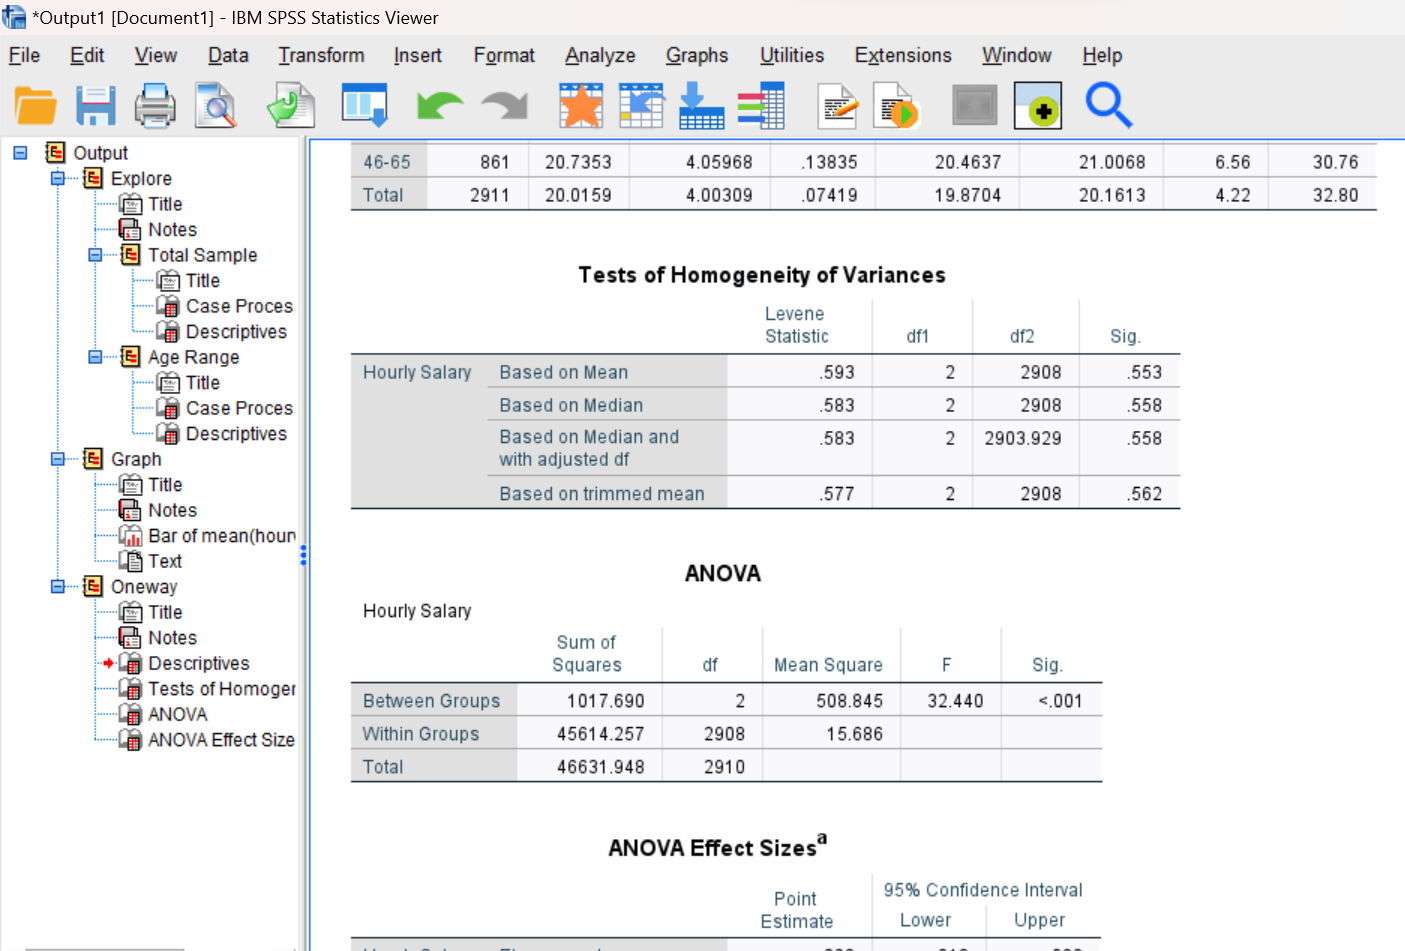Select Notes under Explore in outline

tap(172, 230)
